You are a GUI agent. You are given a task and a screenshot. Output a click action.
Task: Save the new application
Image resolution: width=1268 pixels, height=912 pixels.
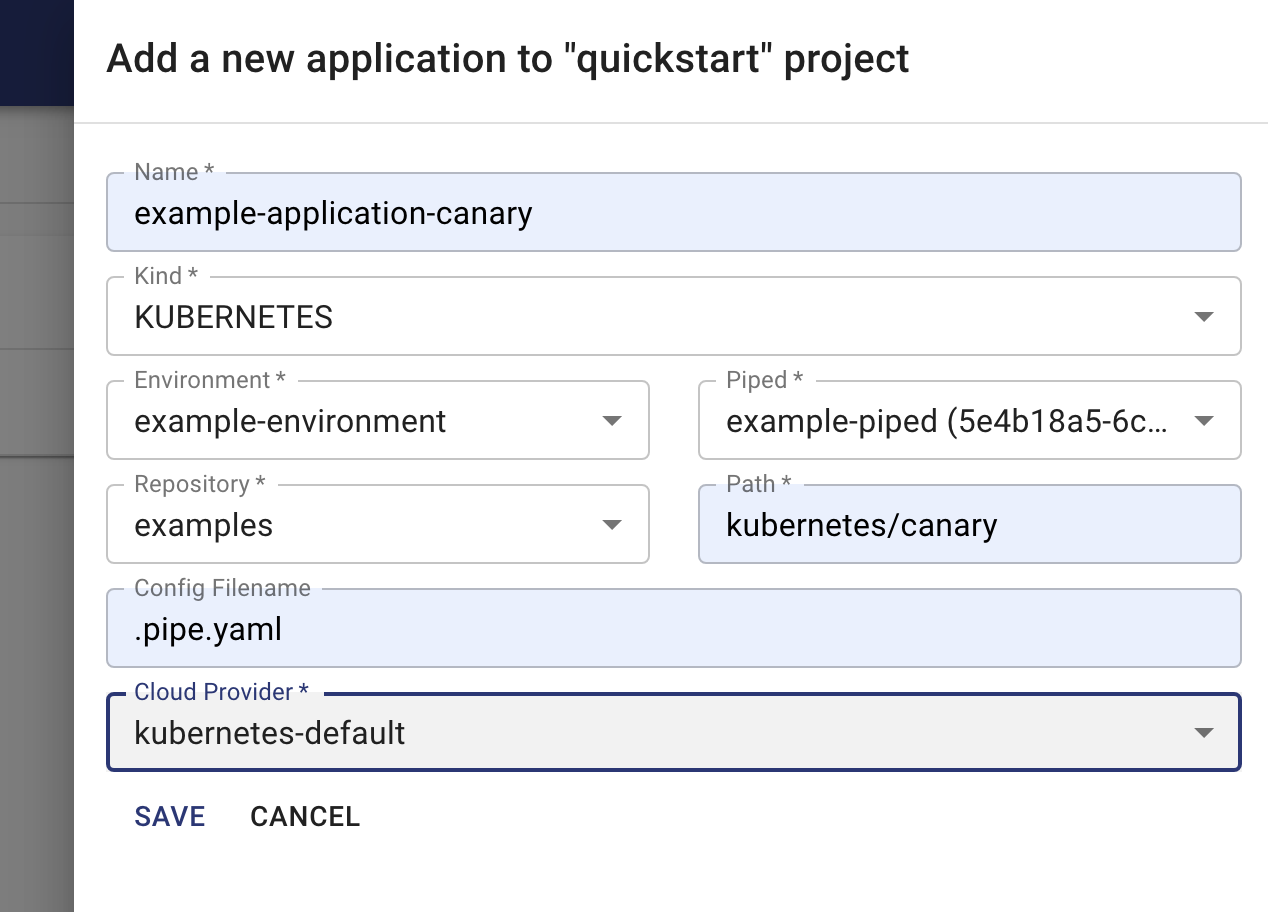pos(170,817)
